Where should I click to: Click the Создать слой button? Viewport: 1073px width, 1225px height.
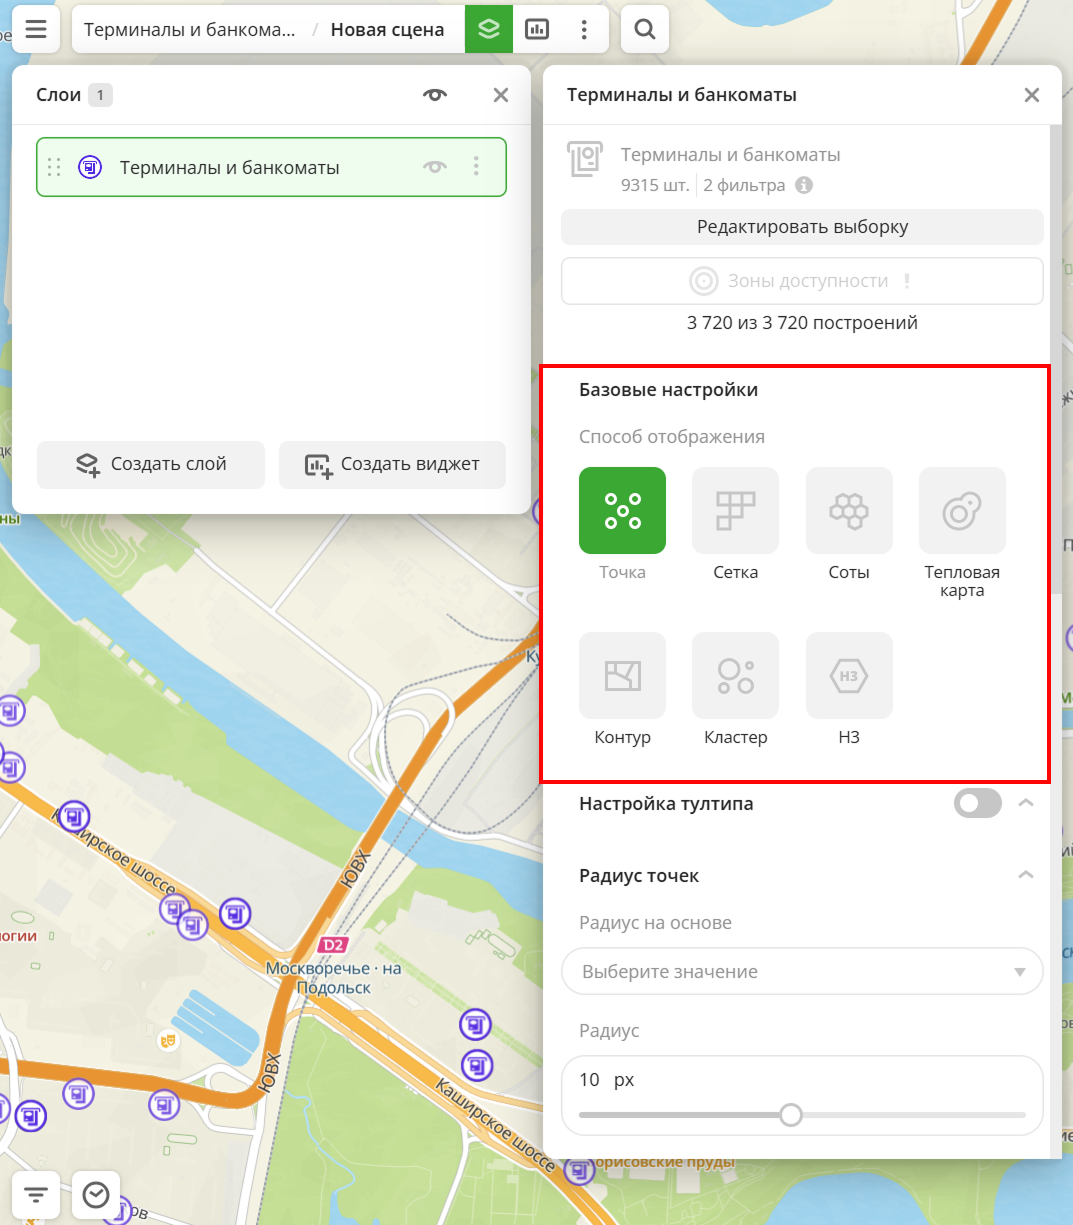[x=151, y=465]
